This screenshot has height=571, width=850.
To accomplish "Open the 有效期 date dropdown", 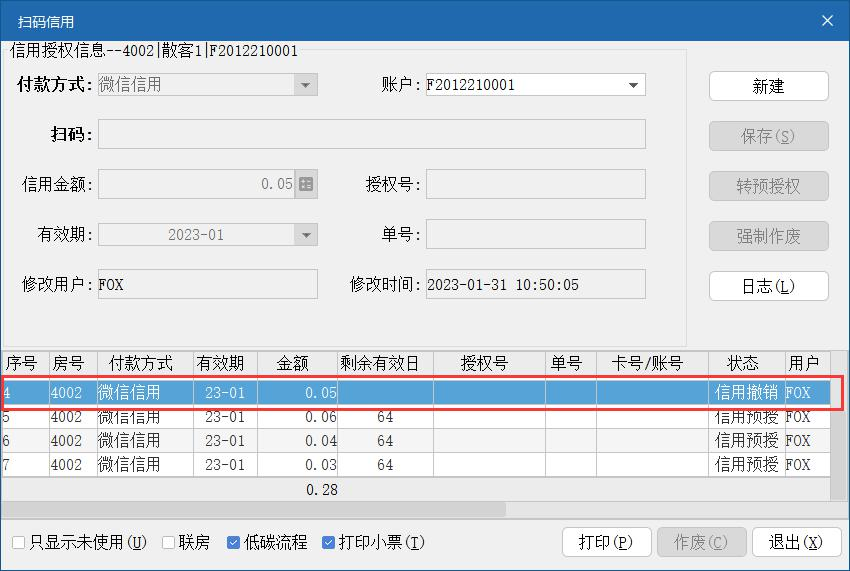I will coord(306,235).
